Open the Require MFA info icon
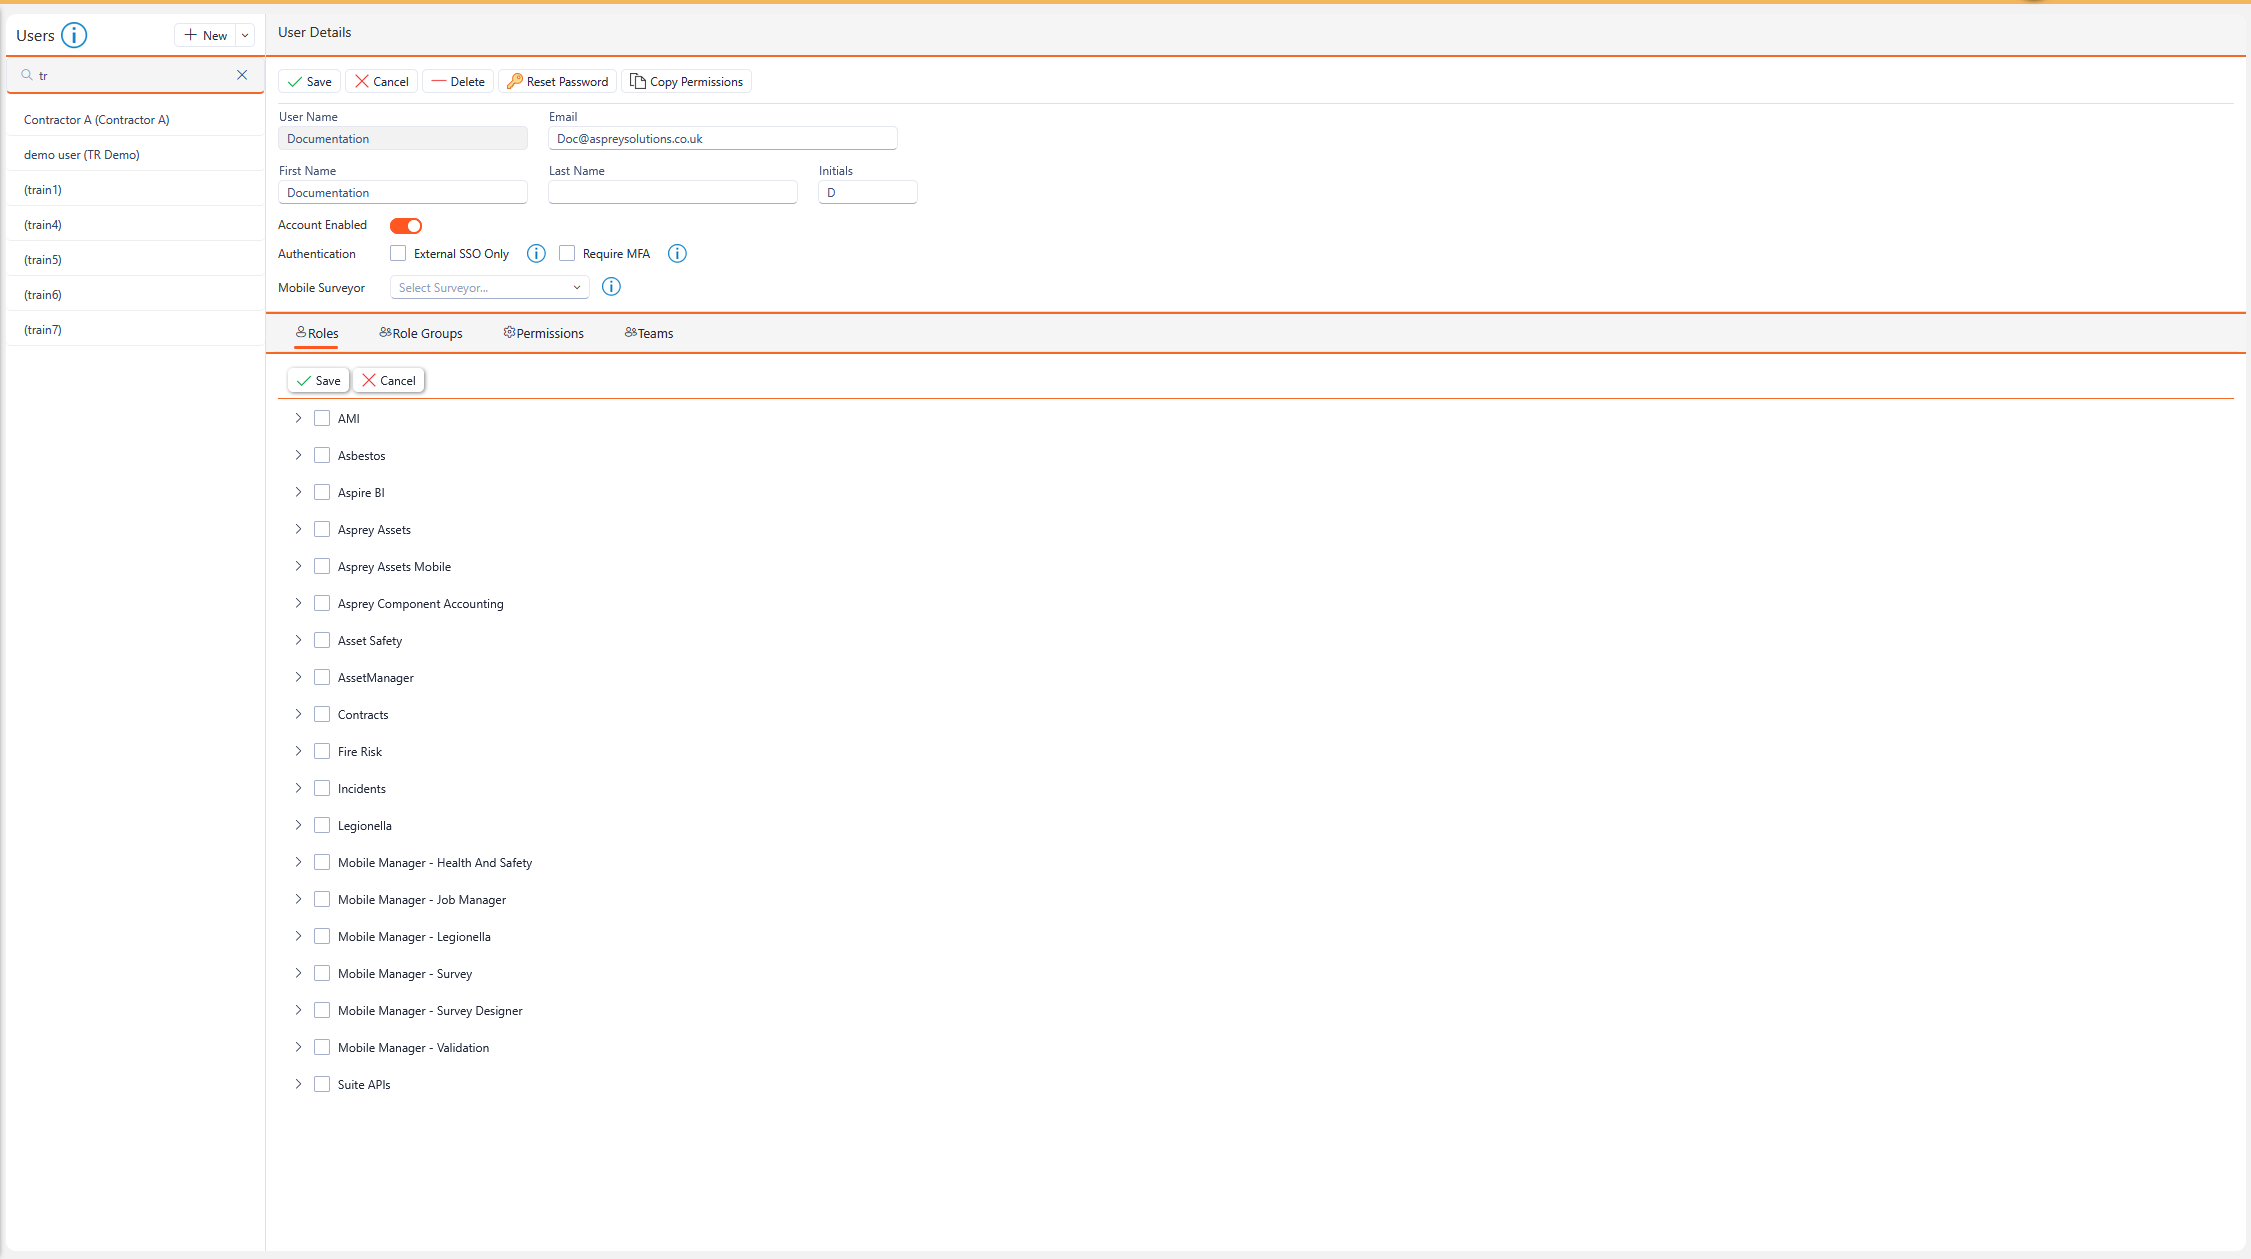This screenshot has height=1259, width=2251. pyautogui.click(x=677, y=254)
